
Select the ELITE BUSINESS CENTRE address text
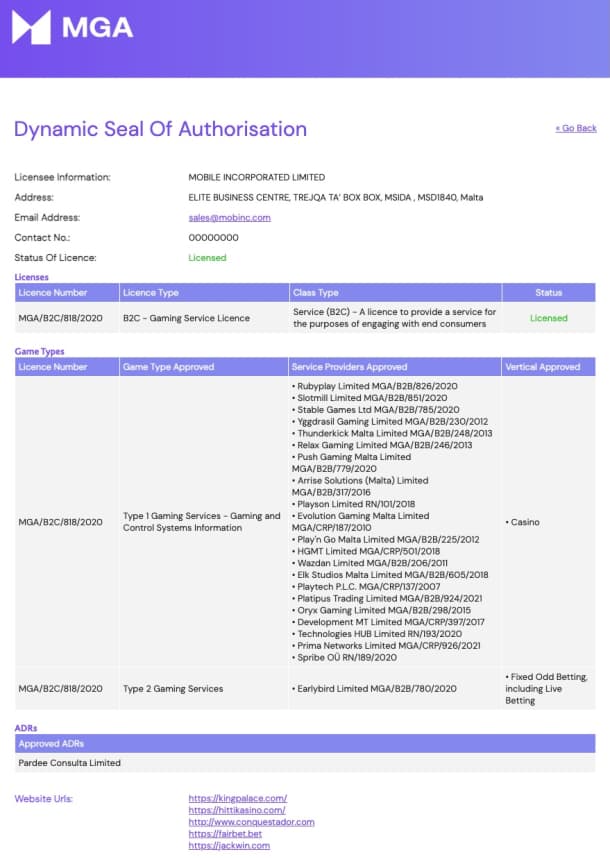click(x=336, y=197)
